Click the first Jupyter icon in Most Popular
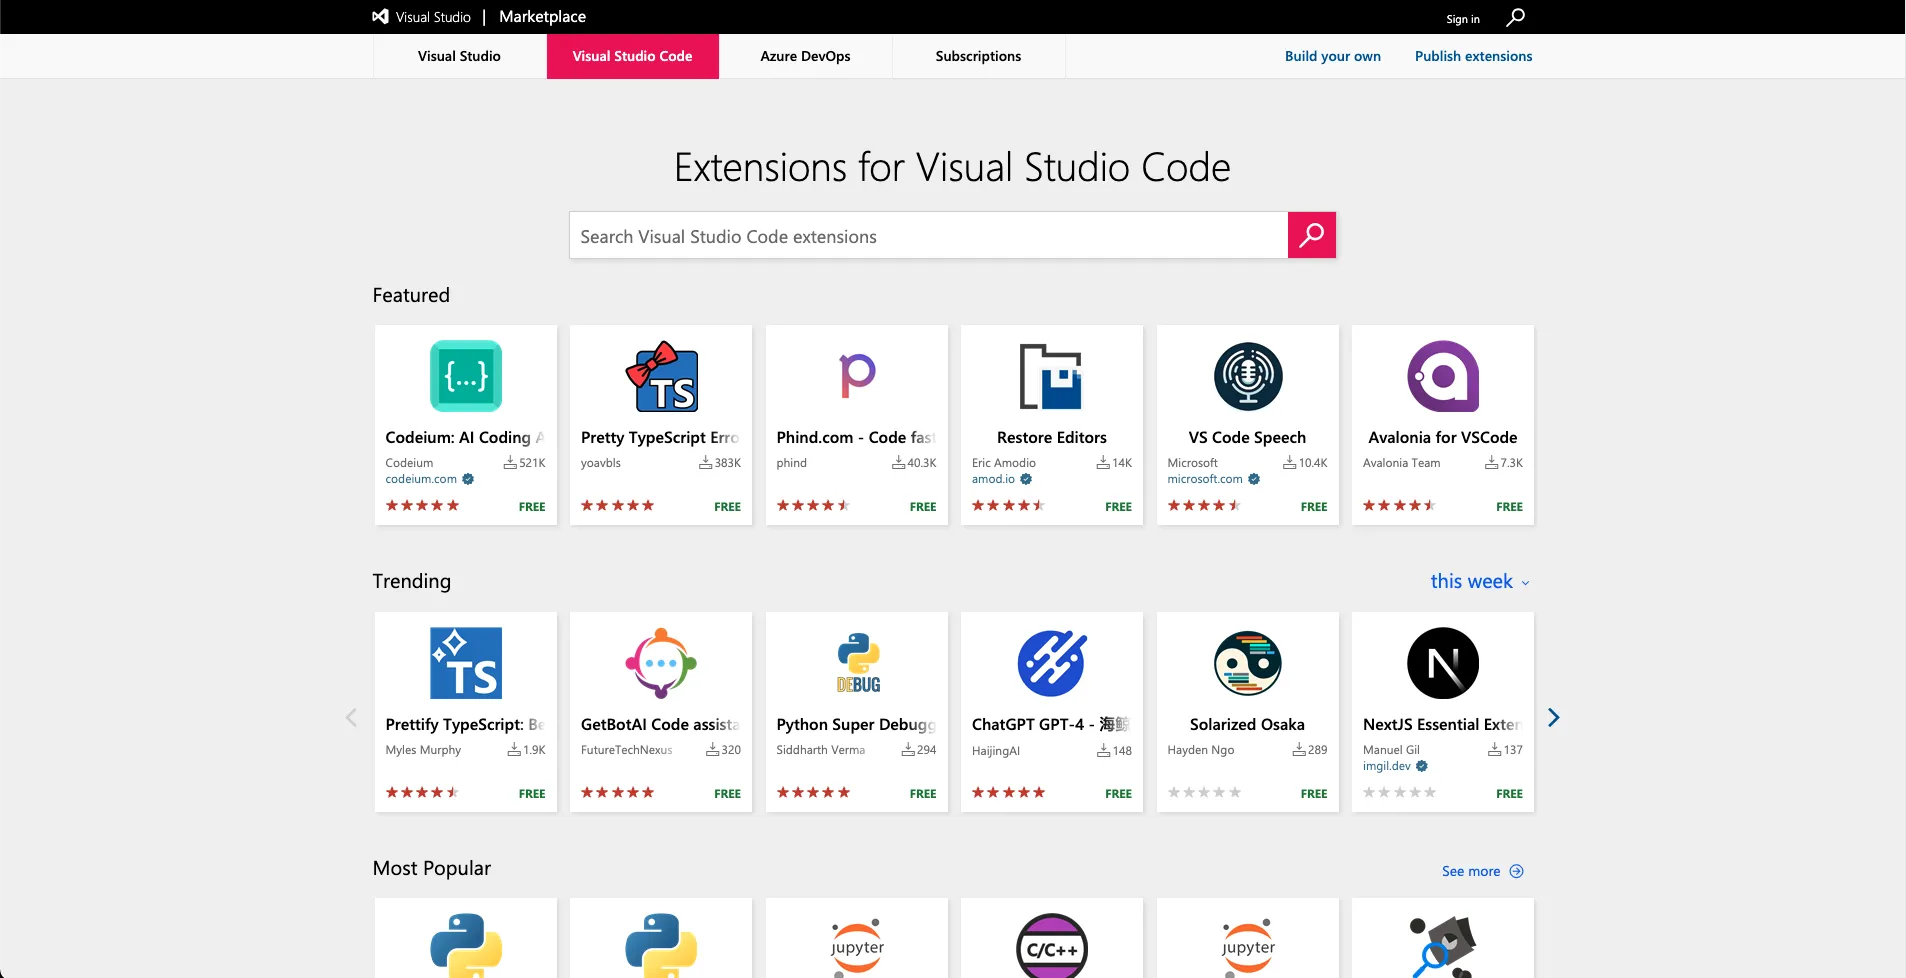The height and width of the screenshot is (978, 1906). [x=857, y=946]
